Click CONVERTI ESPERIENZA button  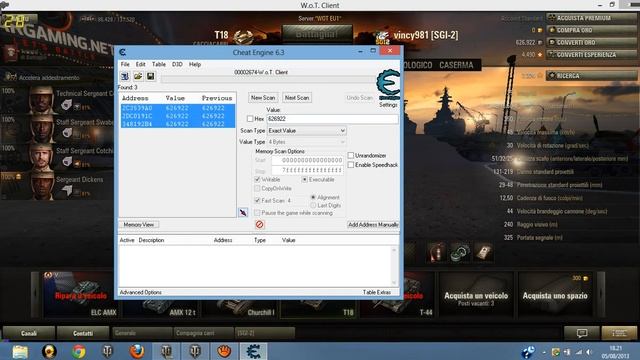coord(591,54)
